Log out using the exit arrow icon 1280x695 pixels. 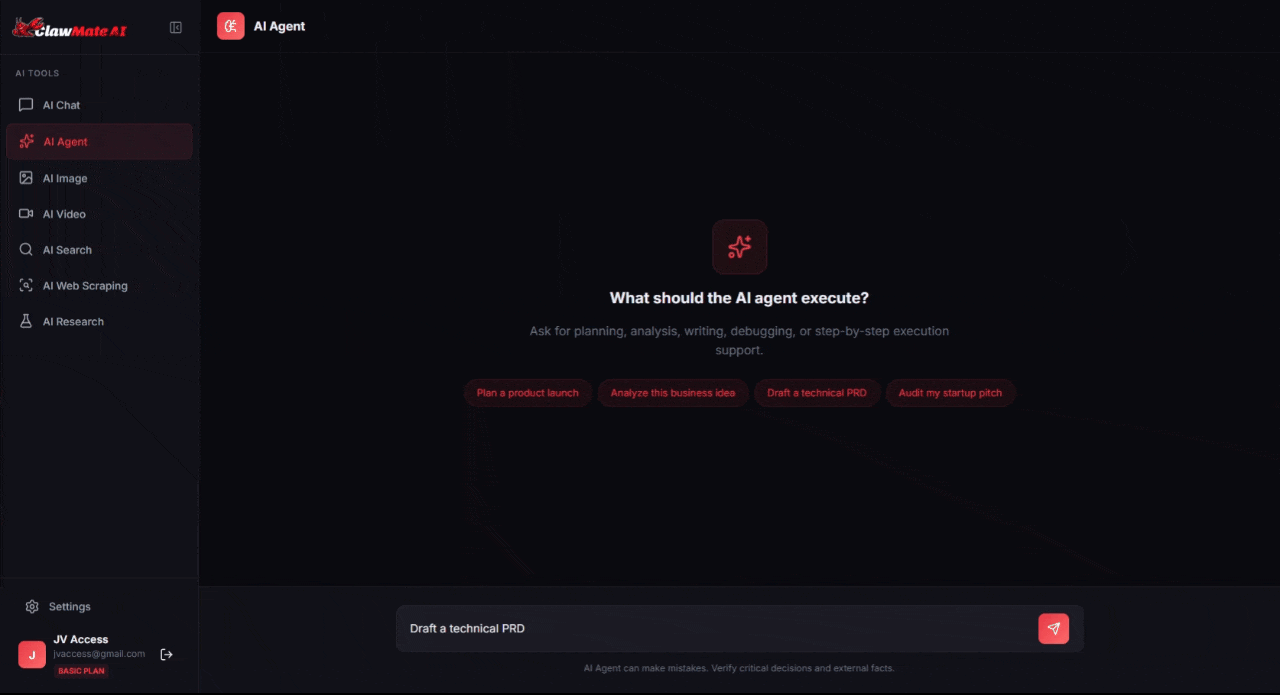(x=167, y=654)
